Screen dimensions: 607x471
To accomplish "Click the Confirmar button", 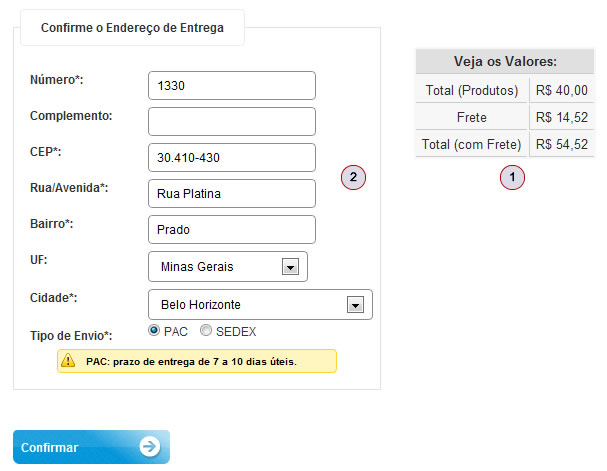I will [x=91, y=447].
